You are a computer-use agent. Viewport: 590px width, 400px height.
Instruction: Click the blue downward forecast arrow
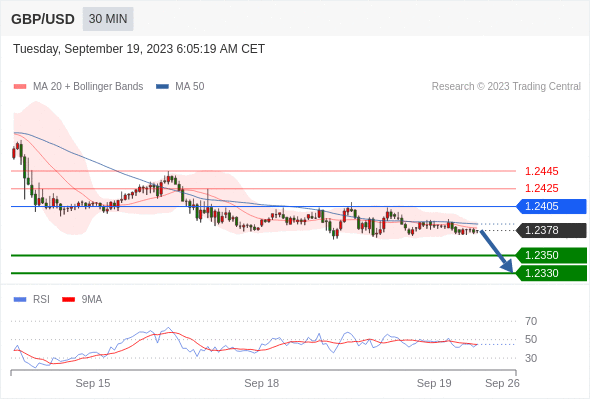497,251
